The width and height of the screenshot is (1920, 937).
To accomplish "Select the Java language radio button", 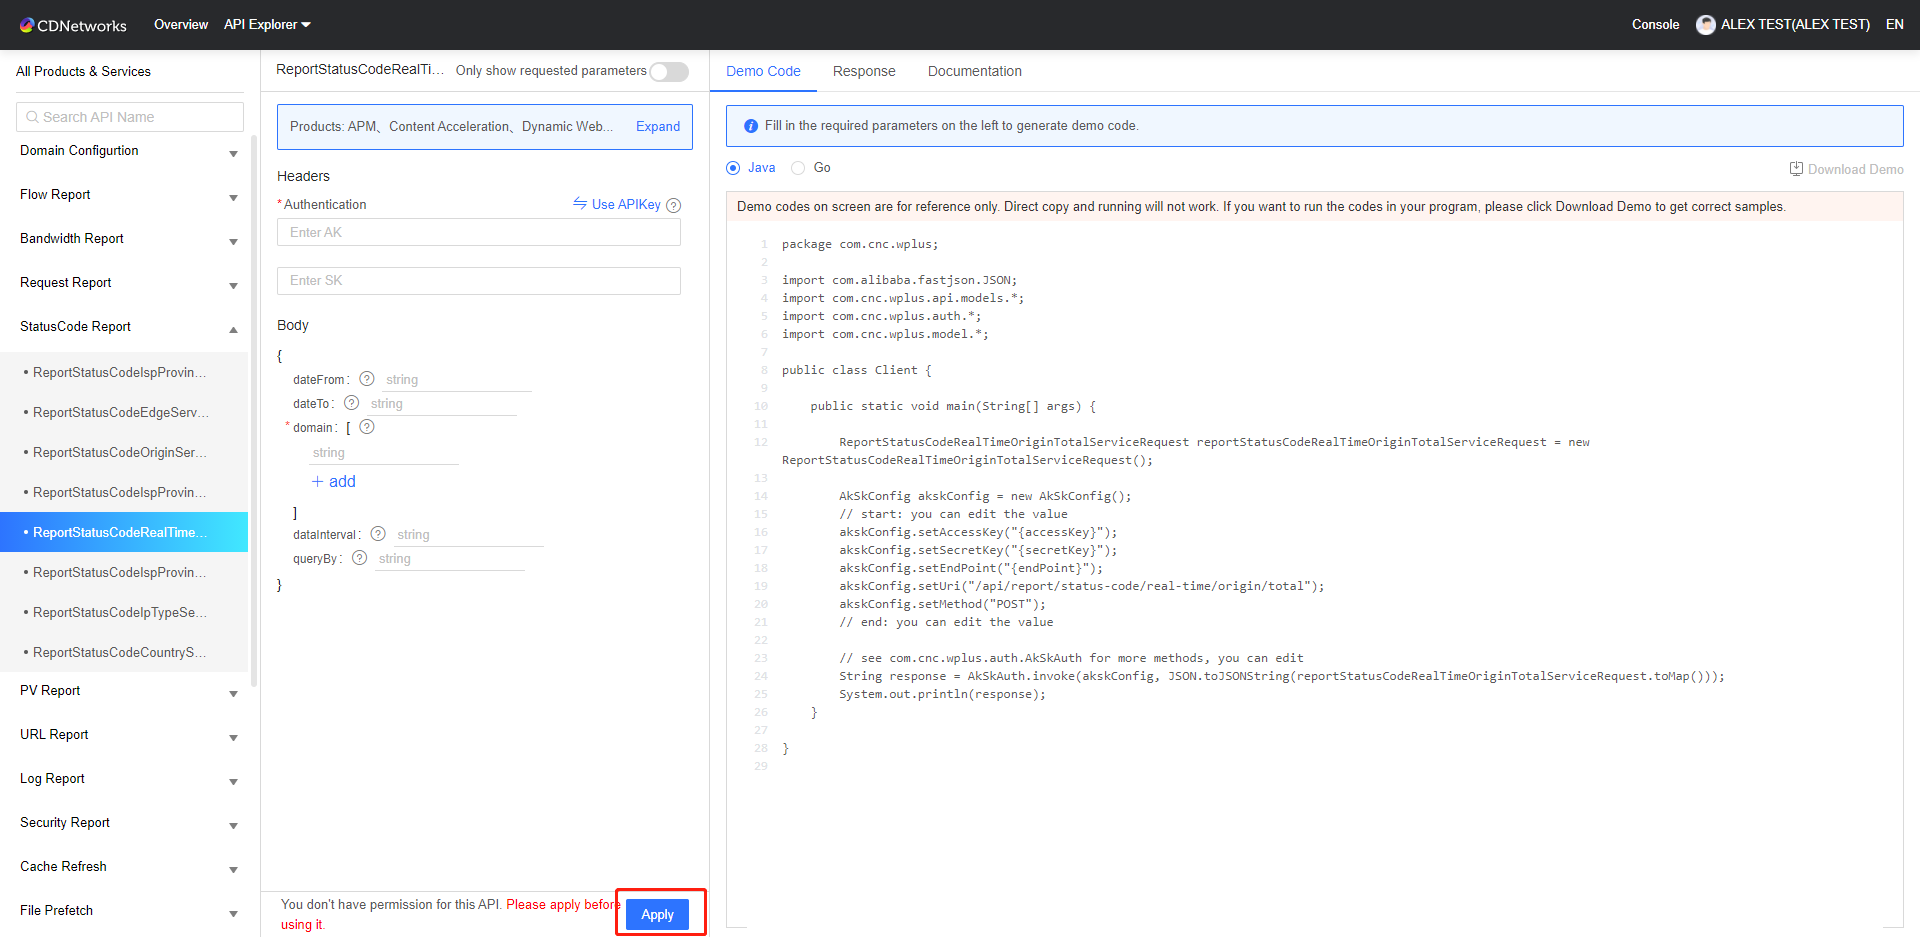I will point(733,168).
